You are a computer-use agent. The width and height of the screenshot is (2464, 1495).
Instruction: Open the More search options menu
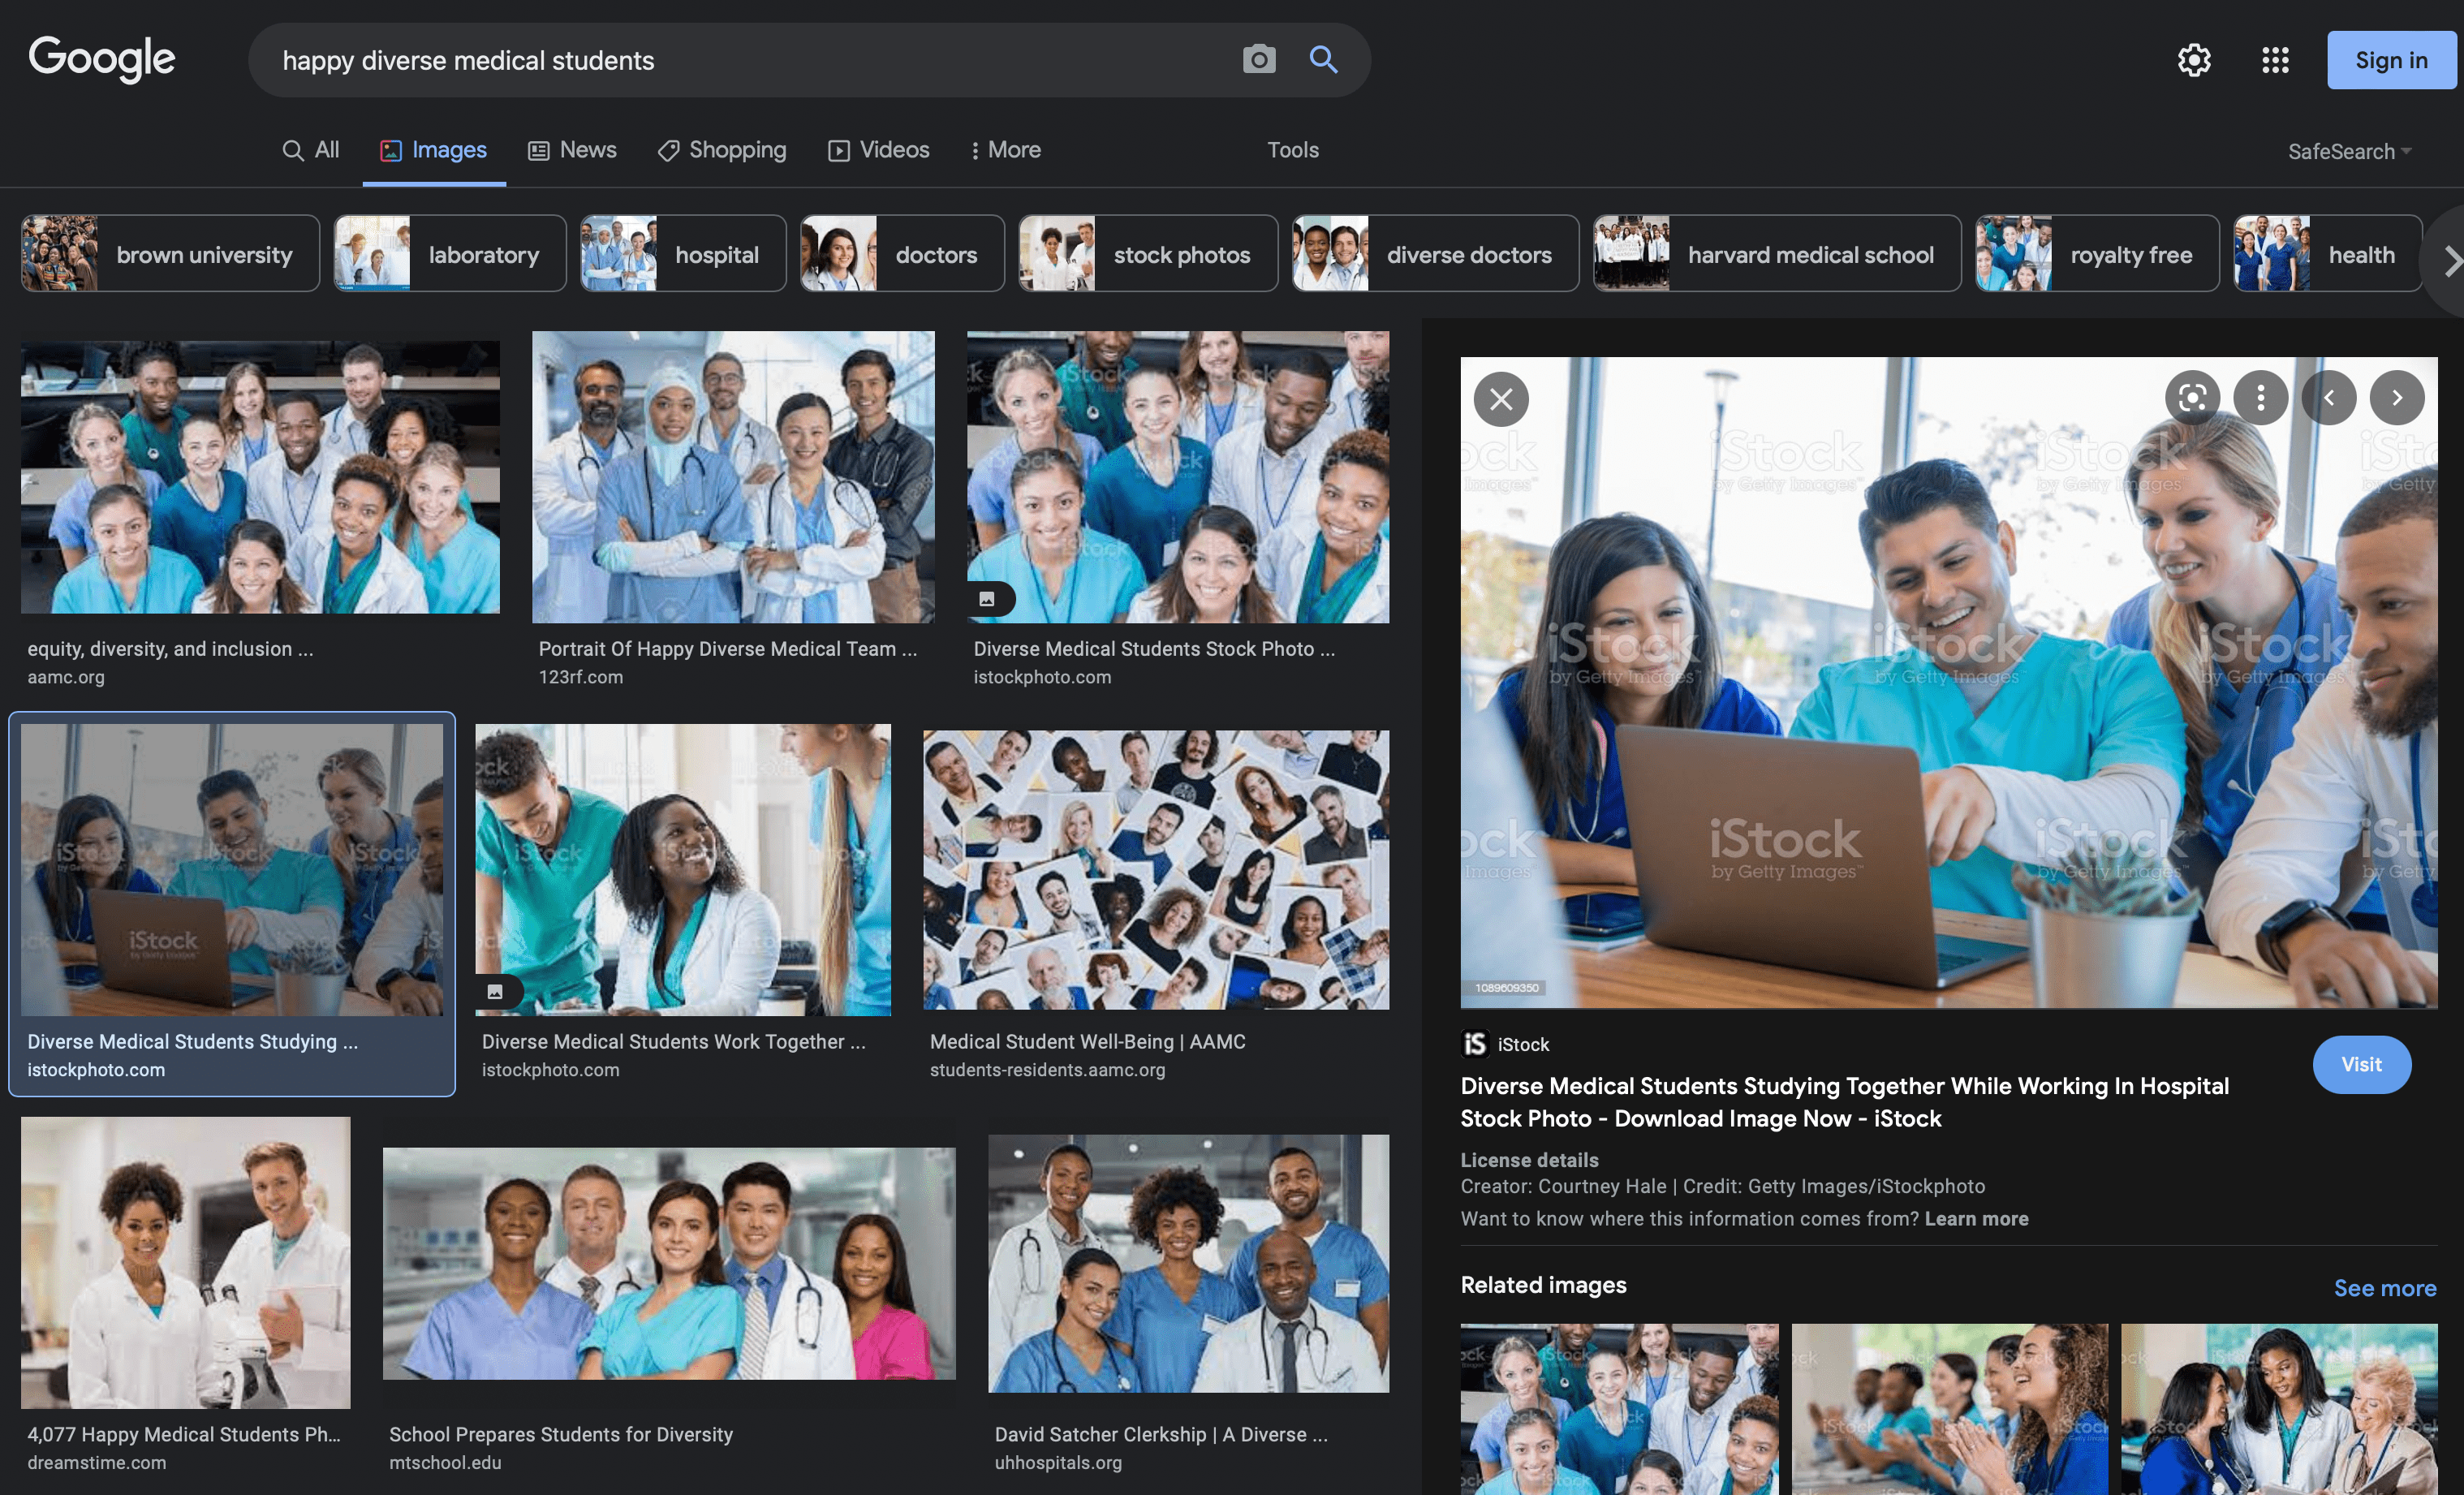pyautogui.click(x=1005, y=150)
